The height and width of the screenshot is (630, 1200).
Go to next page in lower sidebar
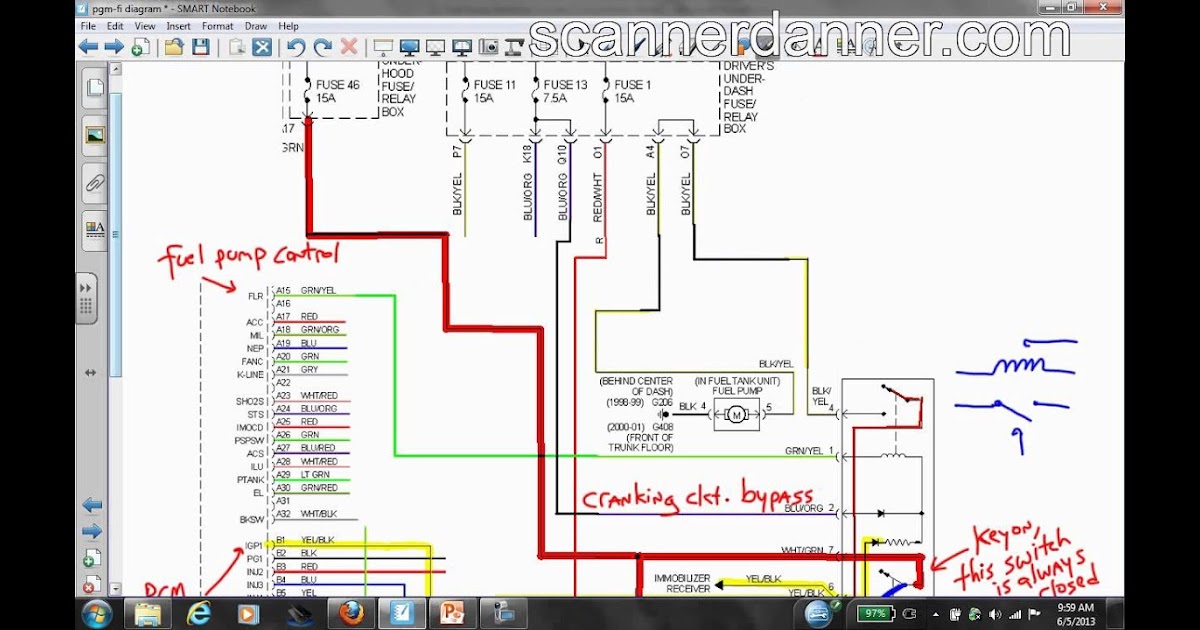pyautogui.click(x=92, y=531)
